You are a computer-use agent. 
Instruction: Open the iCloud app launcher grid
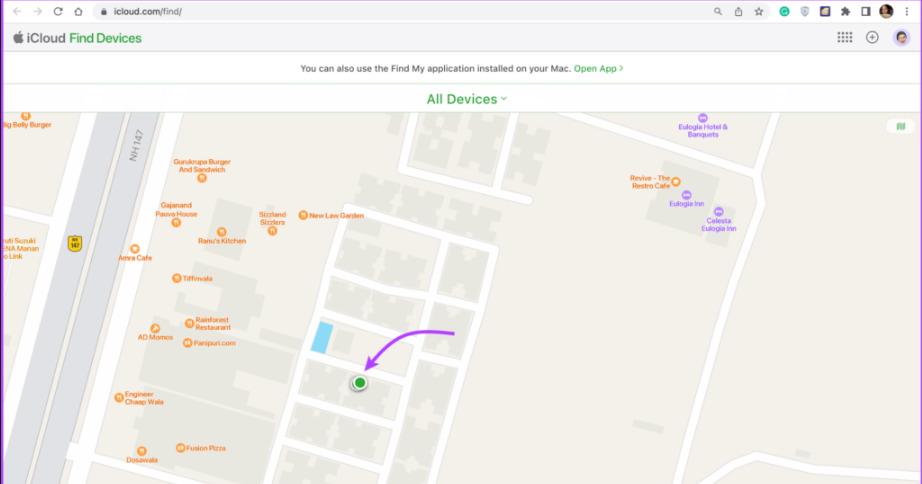click(x=845, y=38)
